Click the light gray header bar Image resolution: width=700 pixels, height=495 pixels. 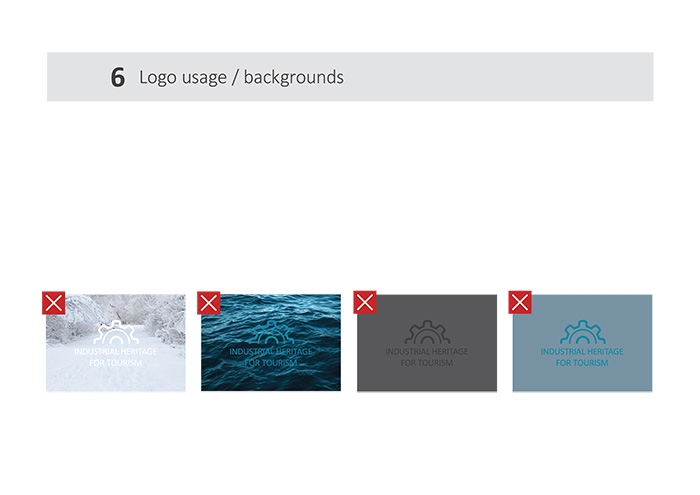500,77
